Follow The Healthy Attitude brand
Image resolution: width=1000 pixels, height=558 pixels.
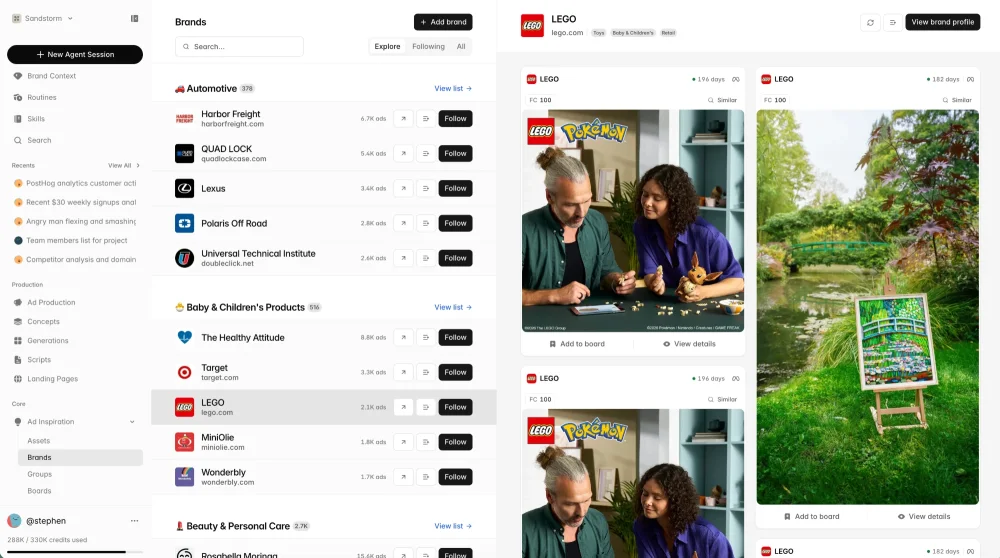coord(455,337)
